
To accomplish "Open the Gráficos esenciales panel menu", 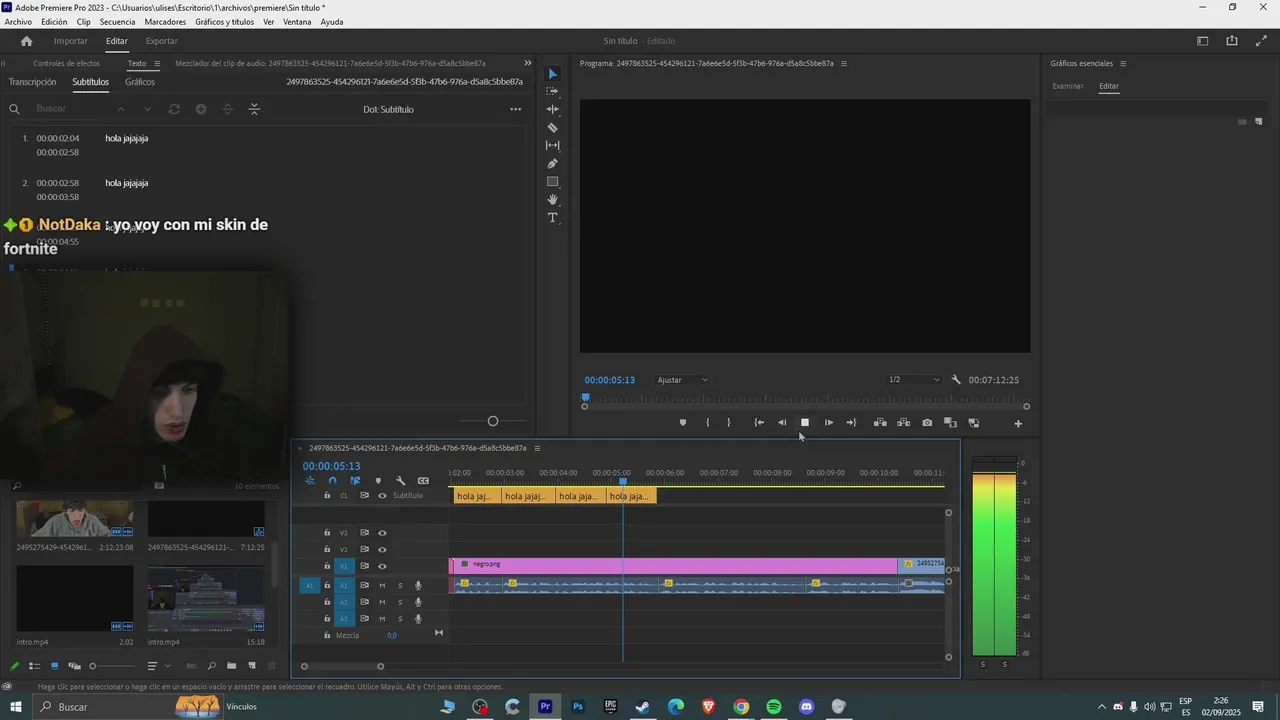I will [x=1123, y=64].
